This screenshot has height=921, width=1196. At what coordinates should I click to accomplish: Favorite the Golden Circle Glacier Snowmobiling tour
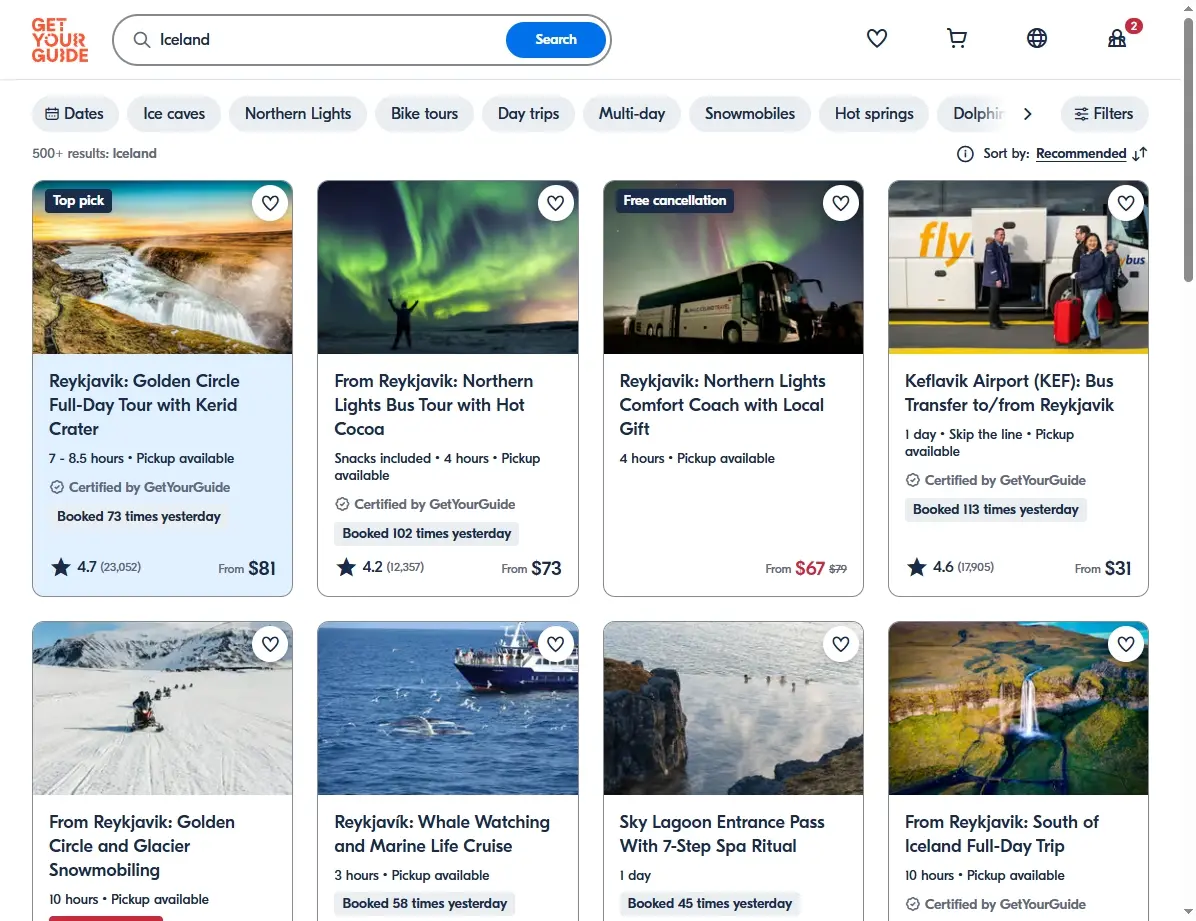[x=270, y=644]
